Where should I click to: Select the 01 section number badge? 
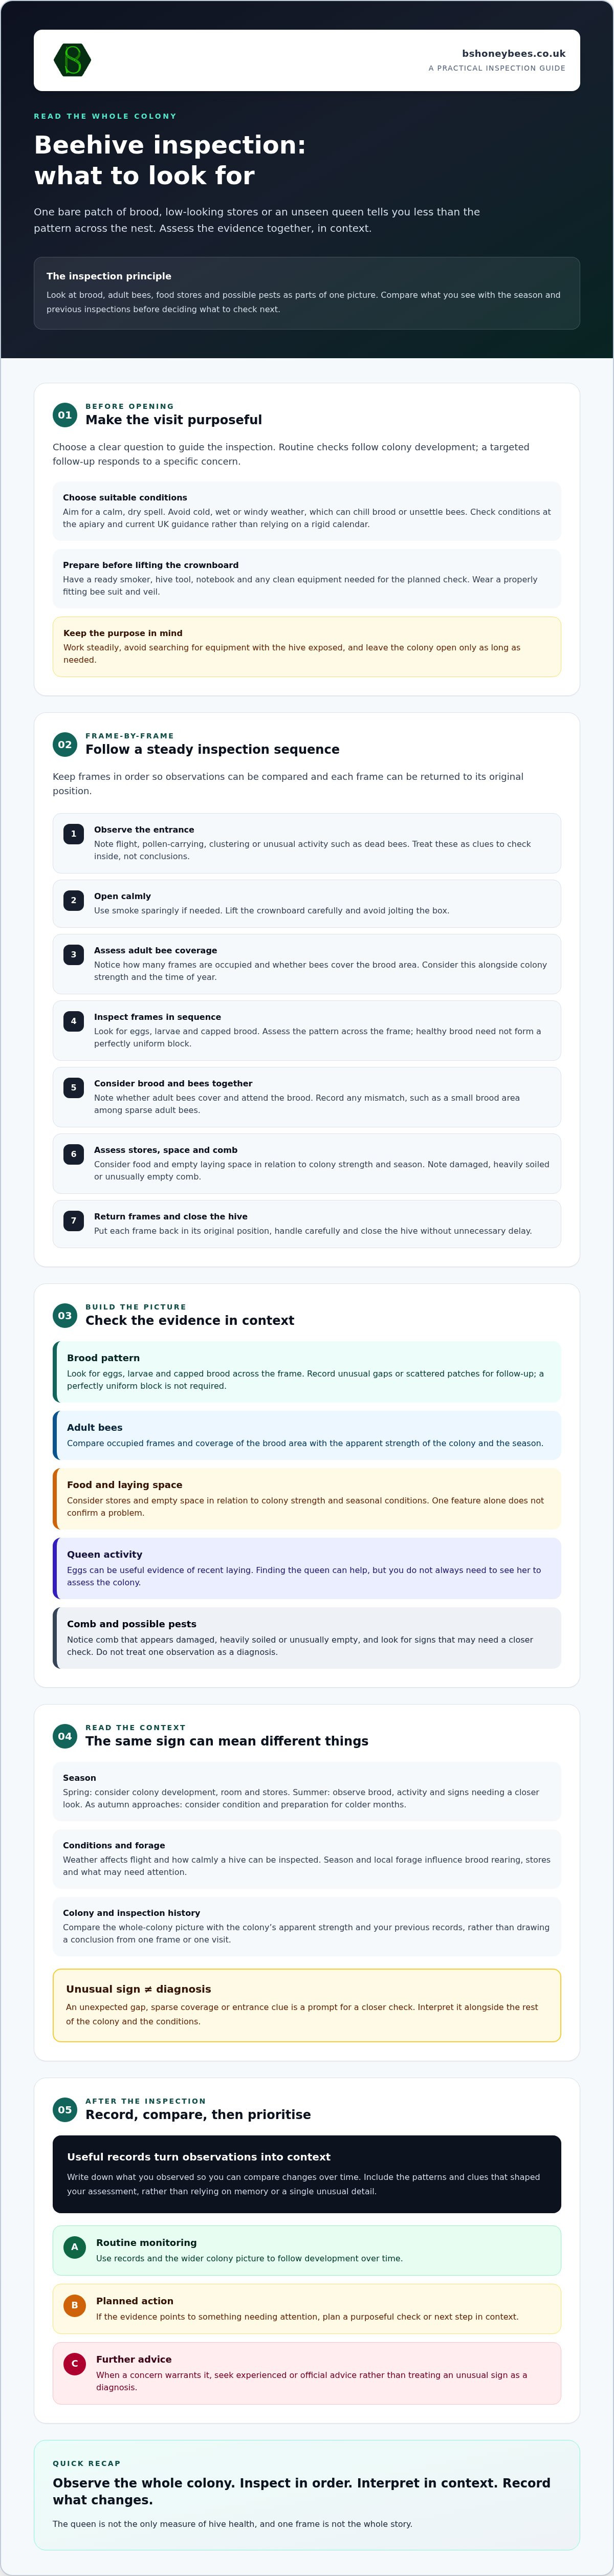pyautogui.click(x=65, y=415)
